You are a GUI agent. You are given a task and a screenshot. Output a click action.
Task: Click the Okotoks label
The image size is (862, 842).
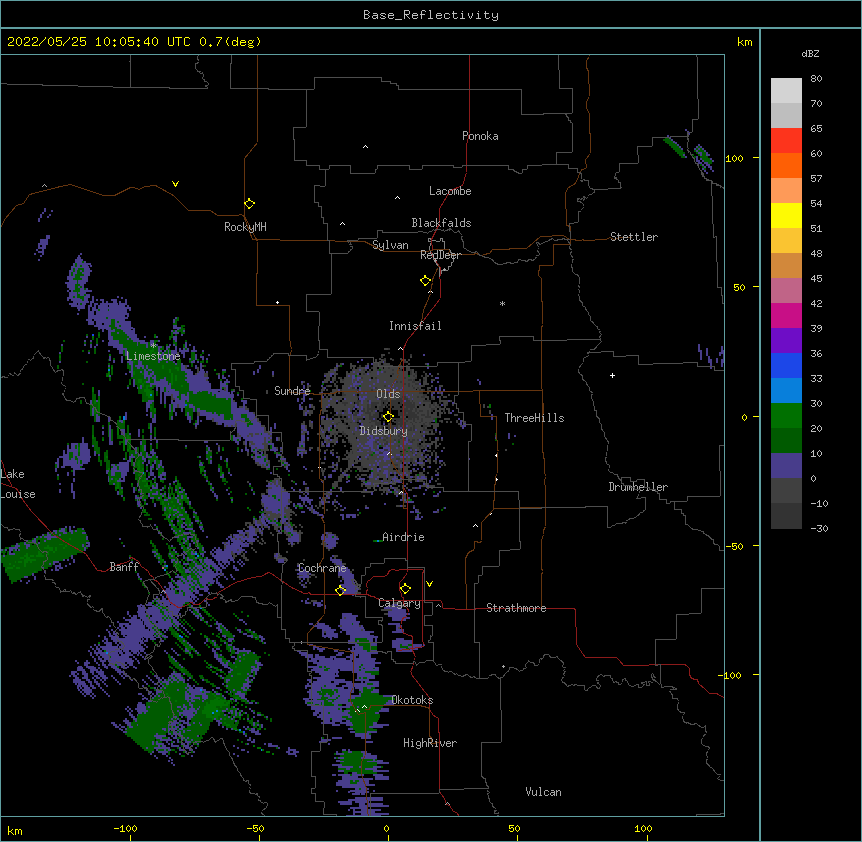(412, 700)
